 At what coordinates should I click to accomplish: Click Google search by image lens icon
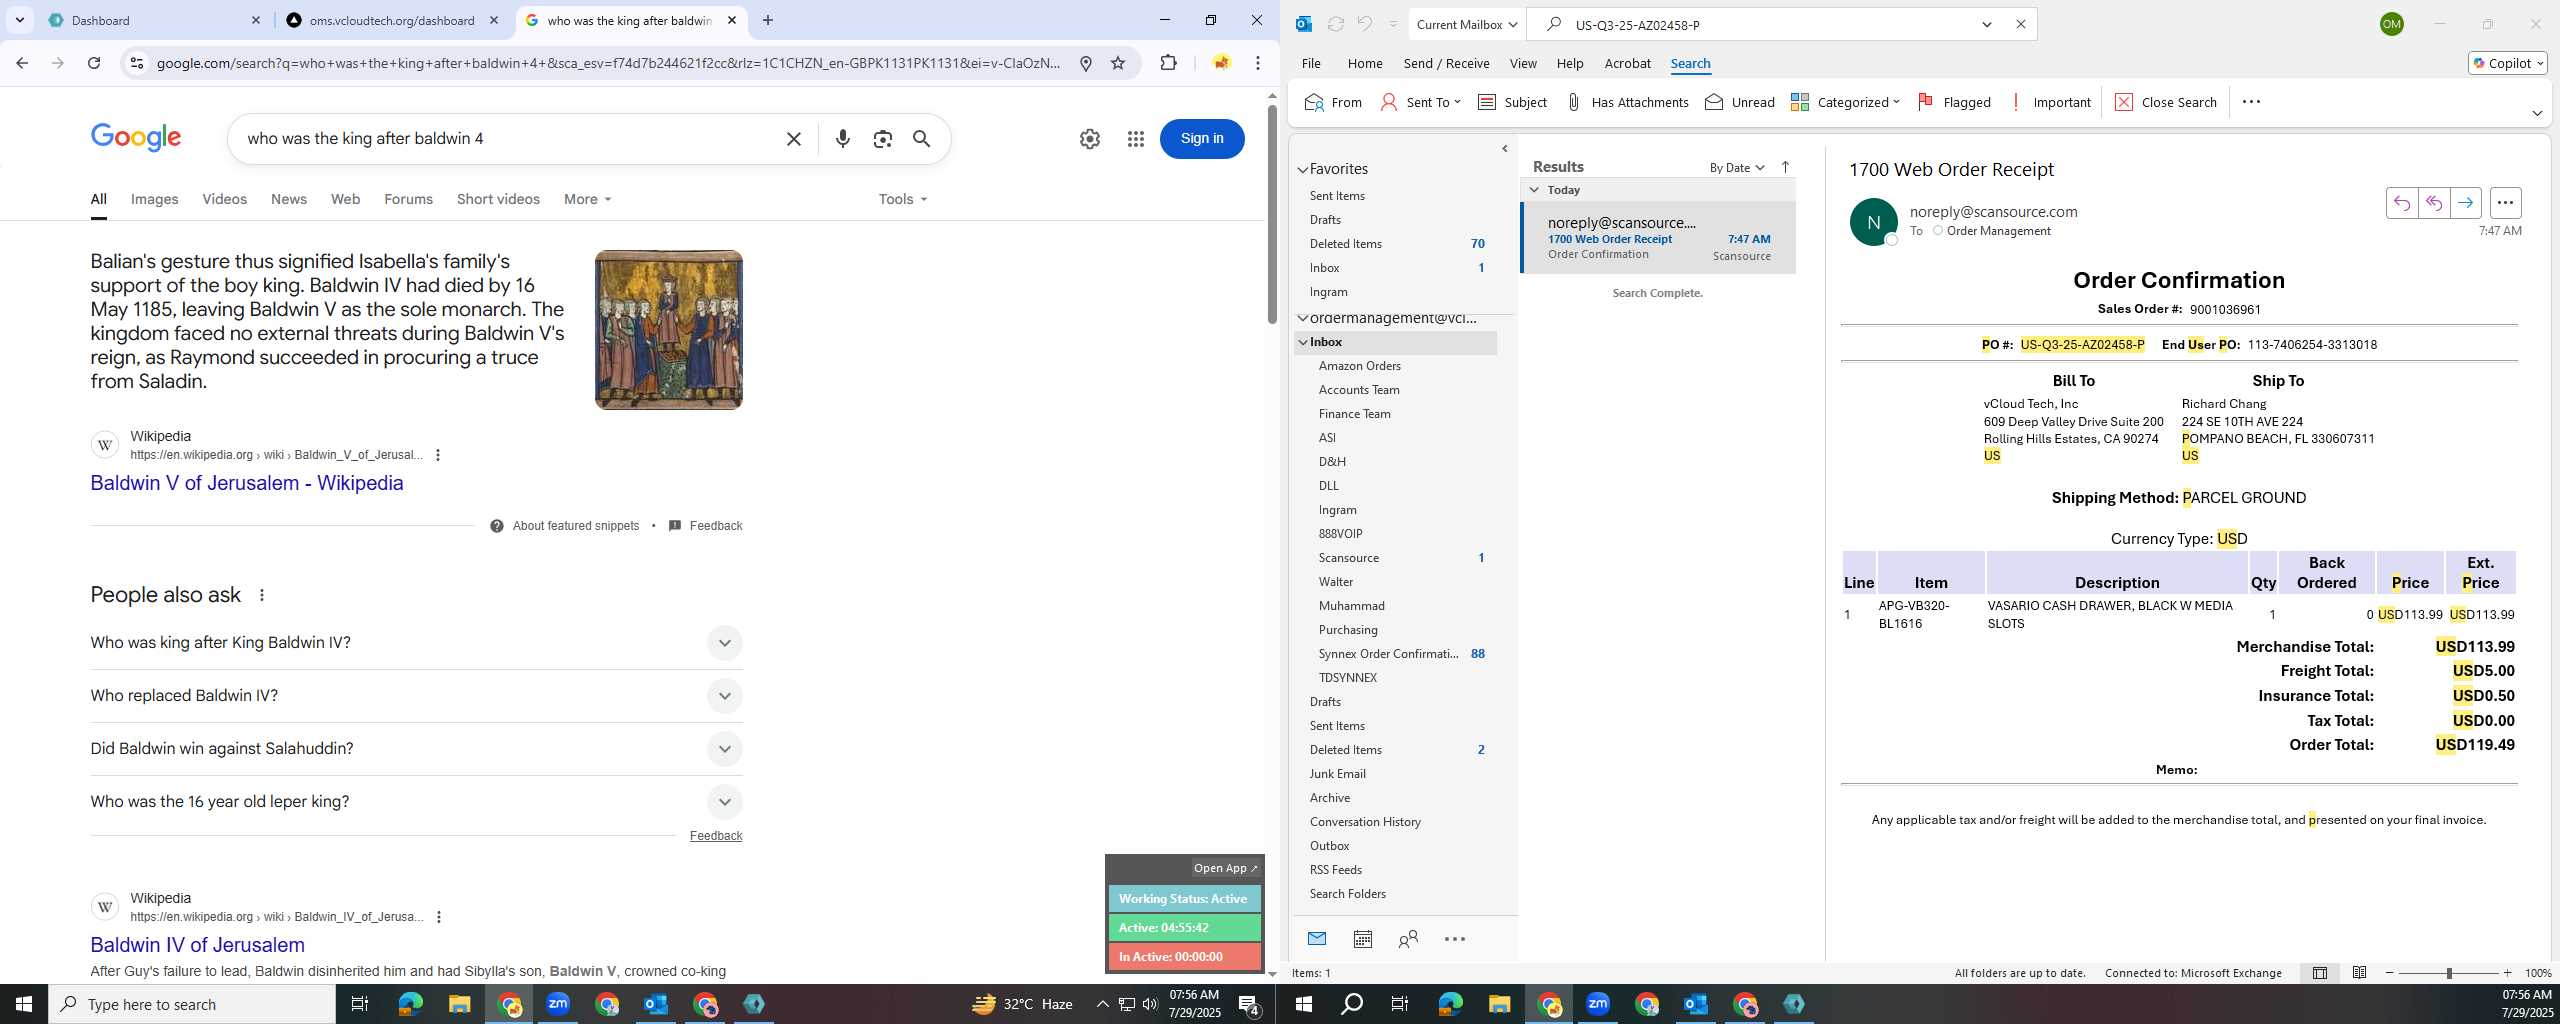882,139
